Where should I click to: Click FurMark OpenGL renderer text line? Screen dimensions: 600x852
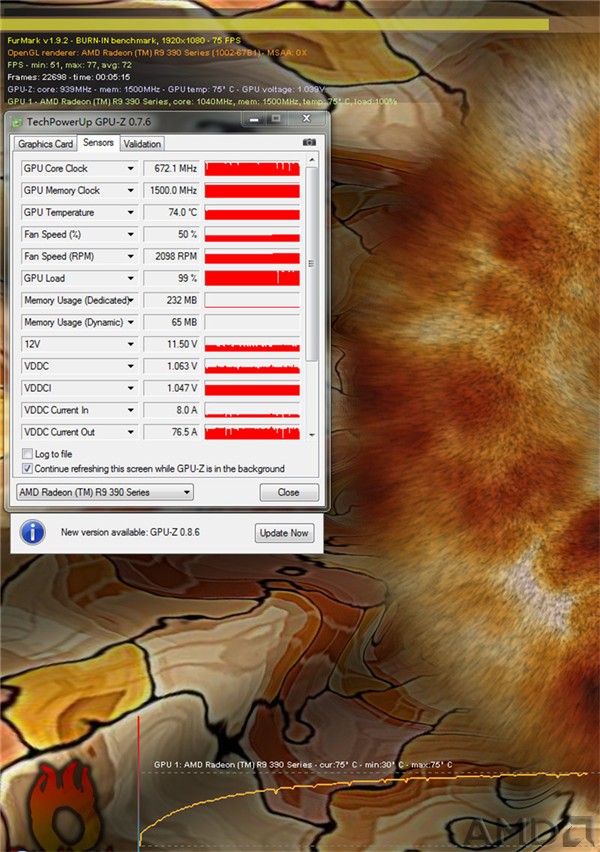point(157,53)
